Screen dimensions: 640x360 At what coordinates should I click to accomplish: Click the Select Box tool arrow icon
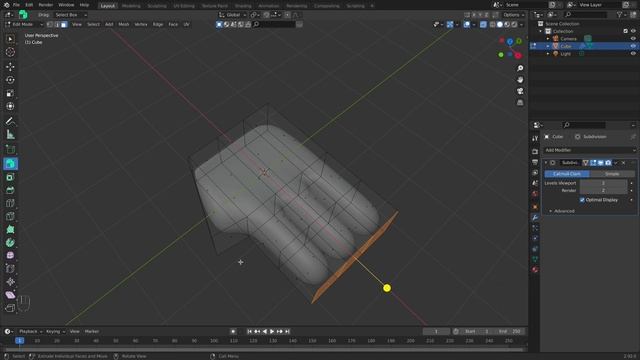point(10,39)
